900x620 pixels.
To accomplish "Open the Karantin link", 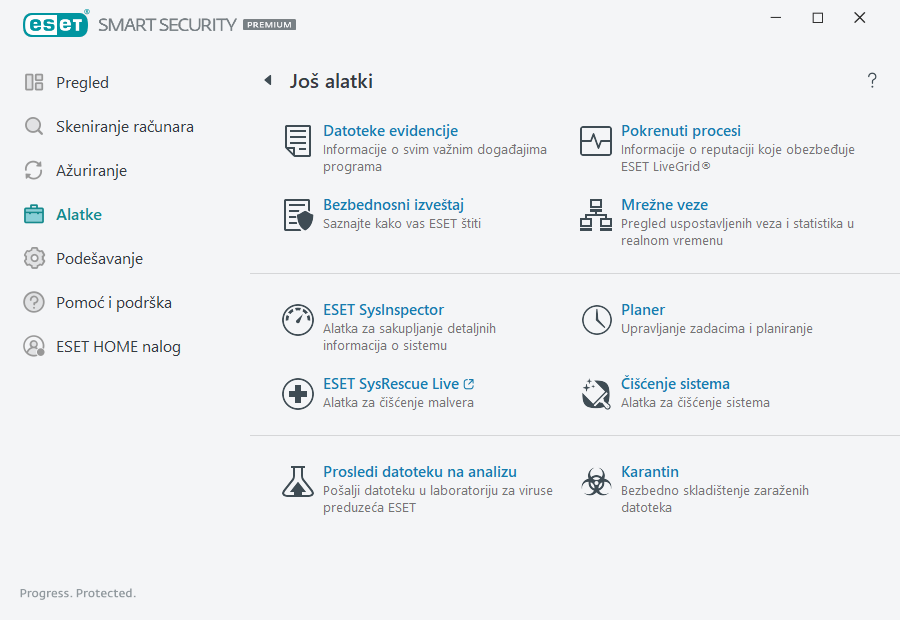I will [x=650, y=472].
